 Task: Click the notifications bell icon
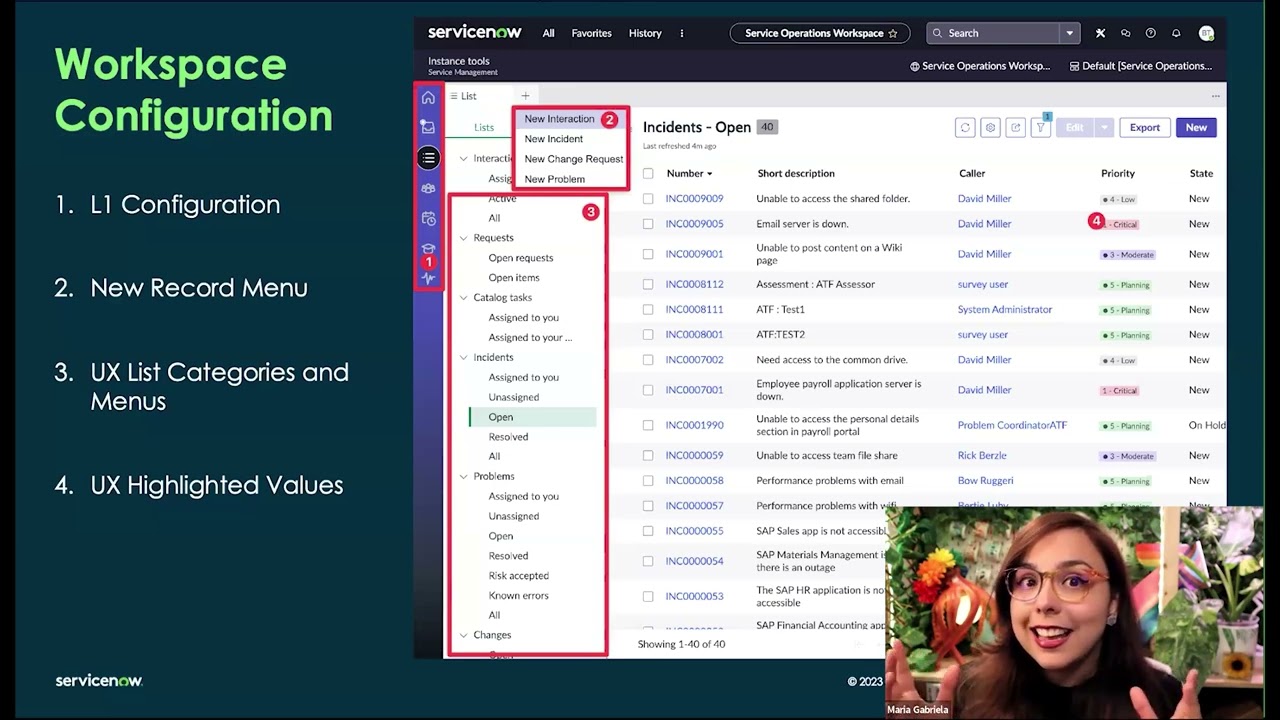(x=1177, y=33)
